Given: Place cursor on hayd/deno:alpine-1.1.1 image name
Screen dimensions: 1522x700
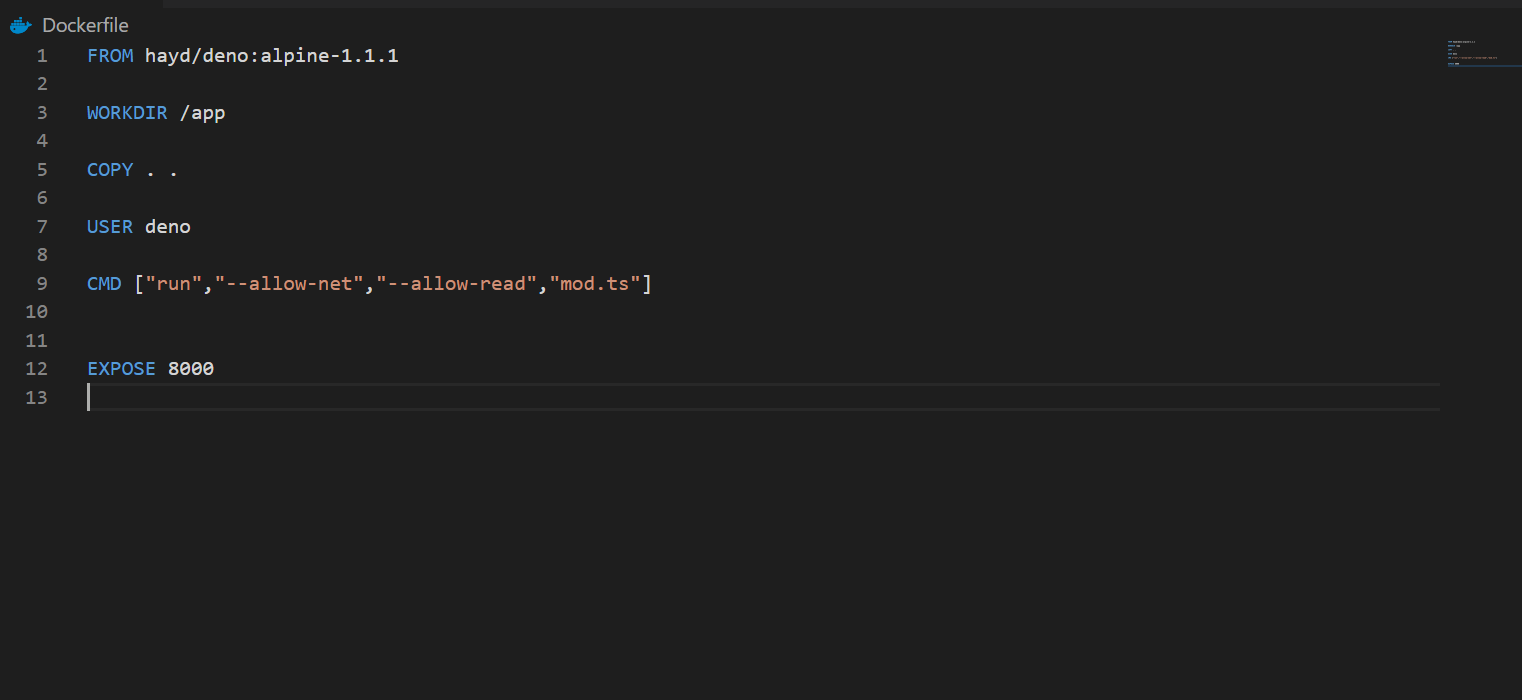Looking at the screenshot, I should 272,56.
